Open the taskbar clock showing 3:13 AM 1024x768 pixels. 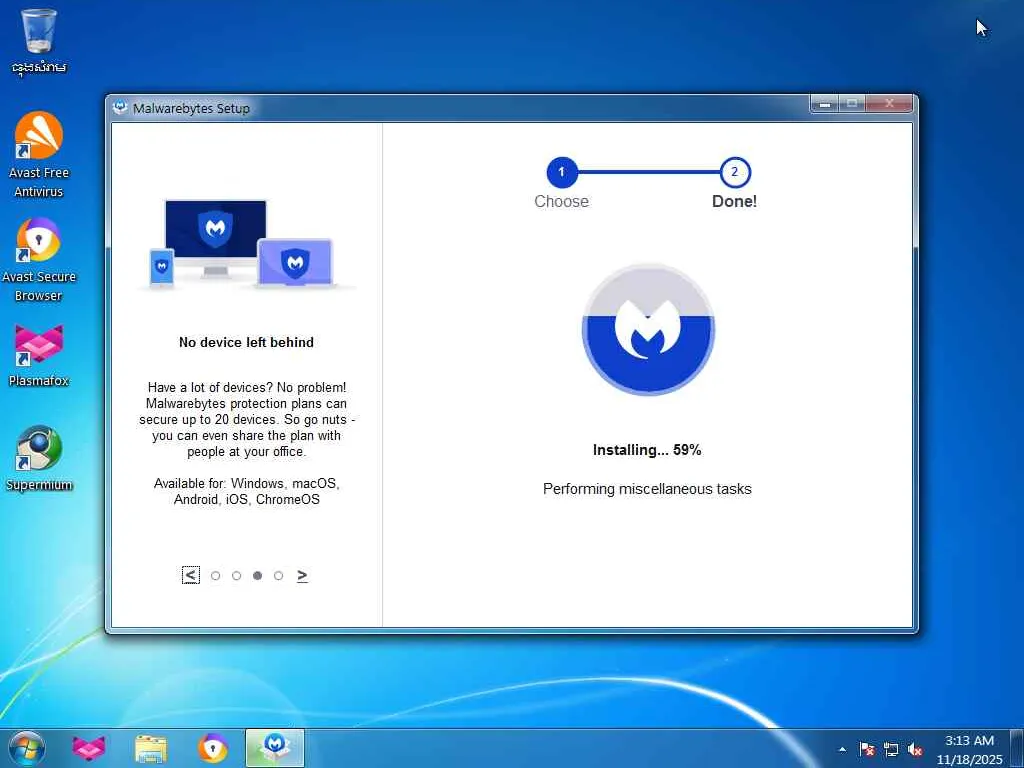coord(969,750)
